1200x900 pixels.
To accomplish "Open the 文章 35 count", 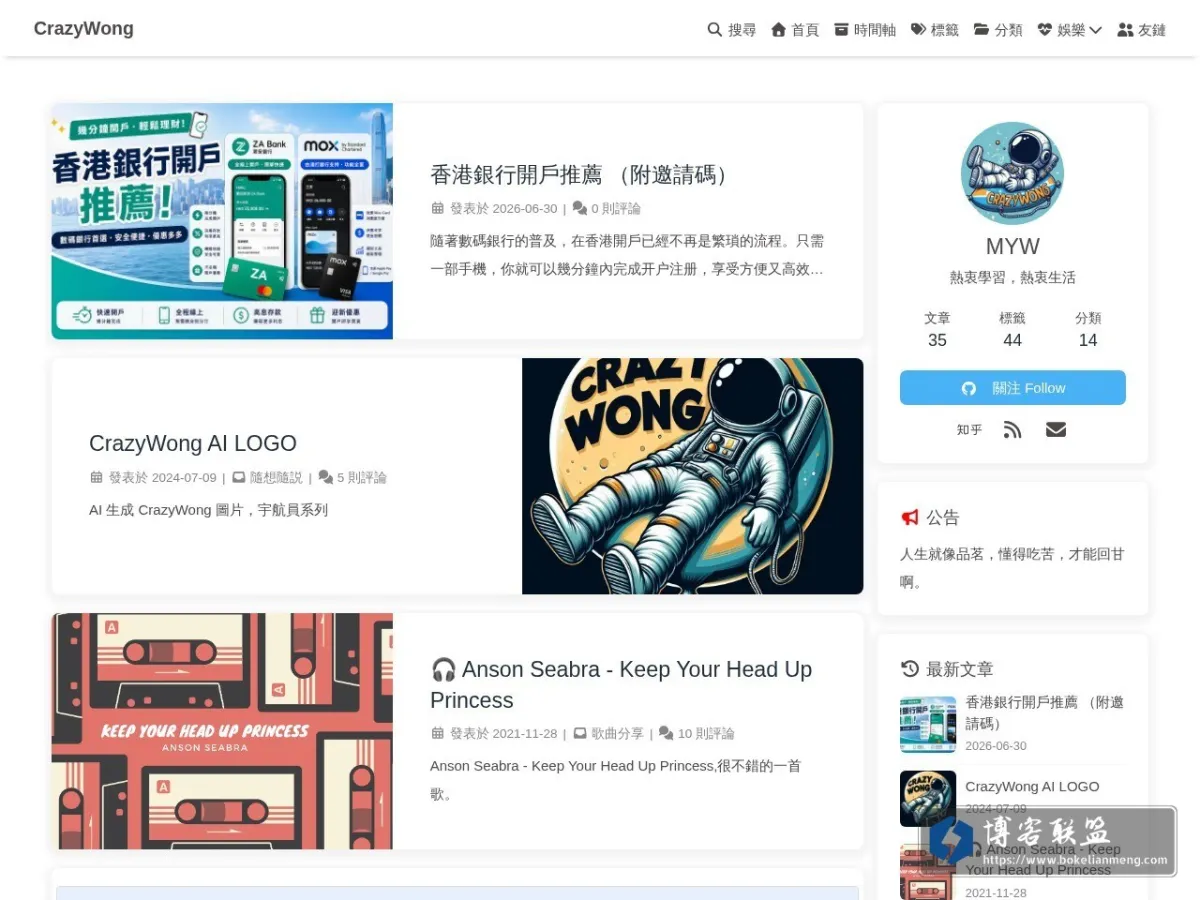I will 937,329.
